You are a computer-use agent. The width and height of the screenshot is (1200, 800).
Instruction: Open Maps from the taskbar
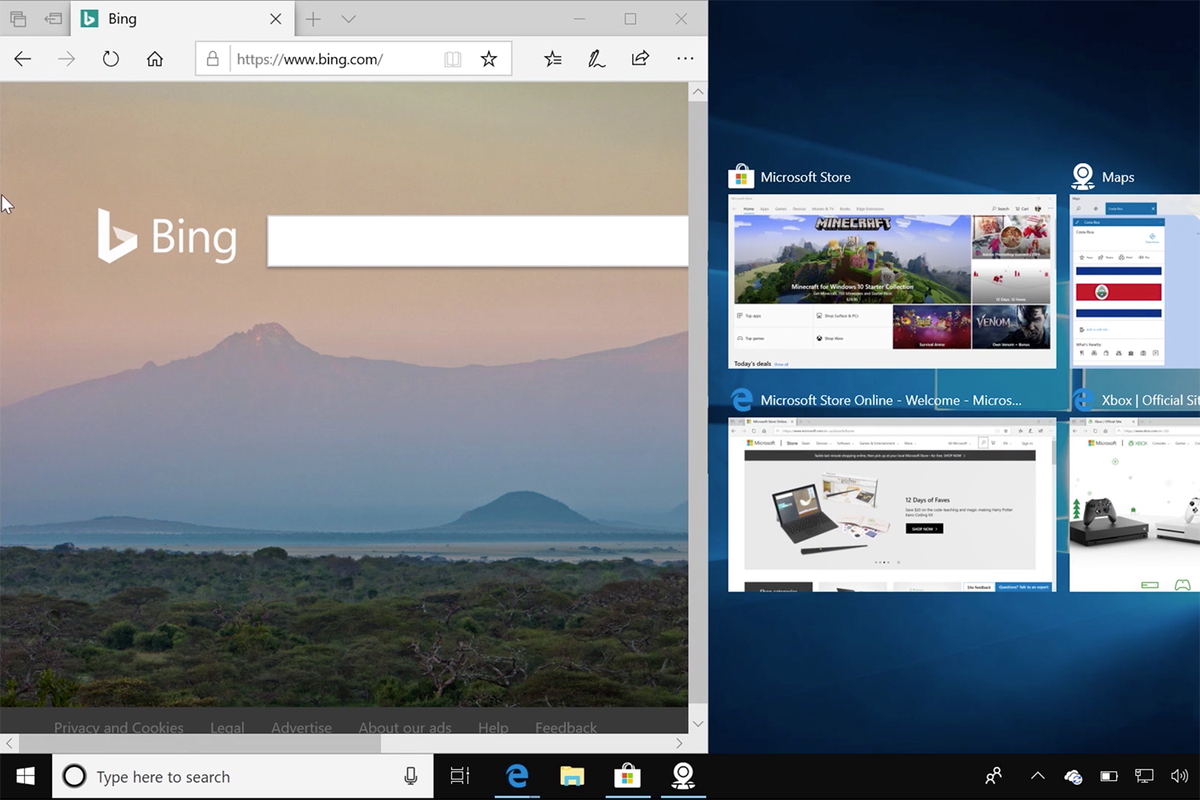(x=682, y=777)
